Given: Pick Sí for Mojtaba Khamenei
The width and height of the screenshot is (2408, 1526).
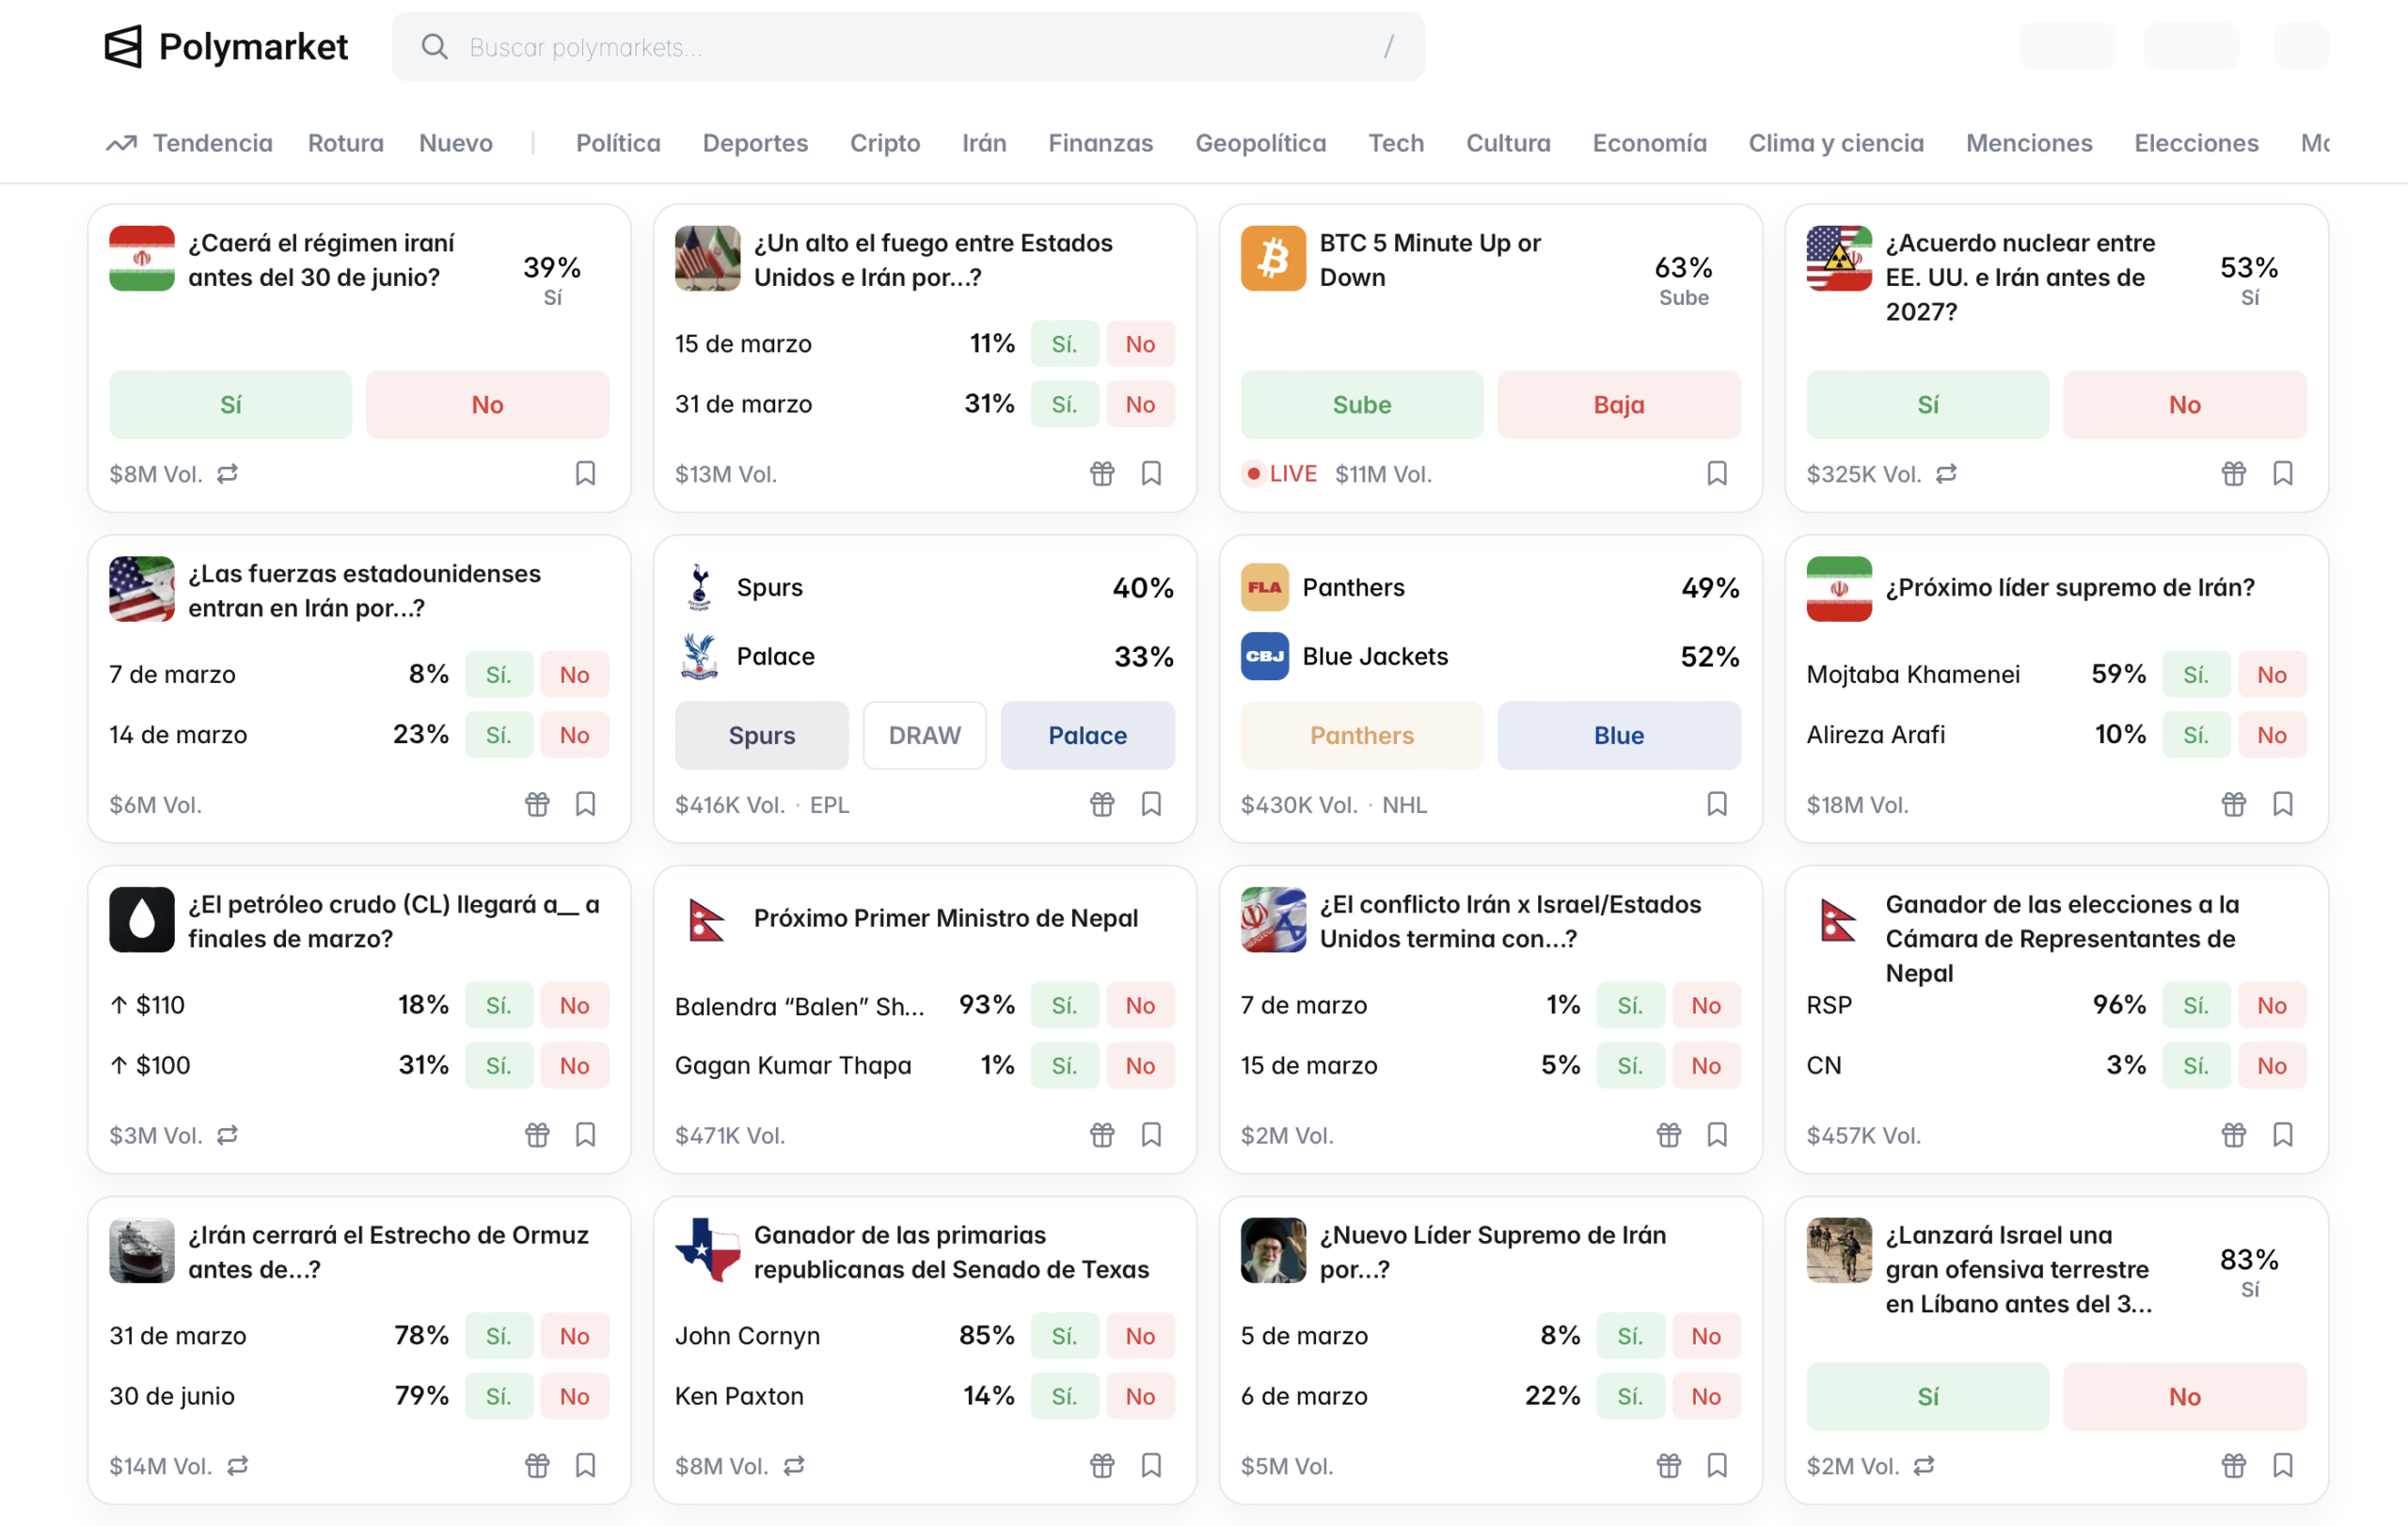Looking at the screenshot, I should pyautogui.click(x=2195, y=675).
